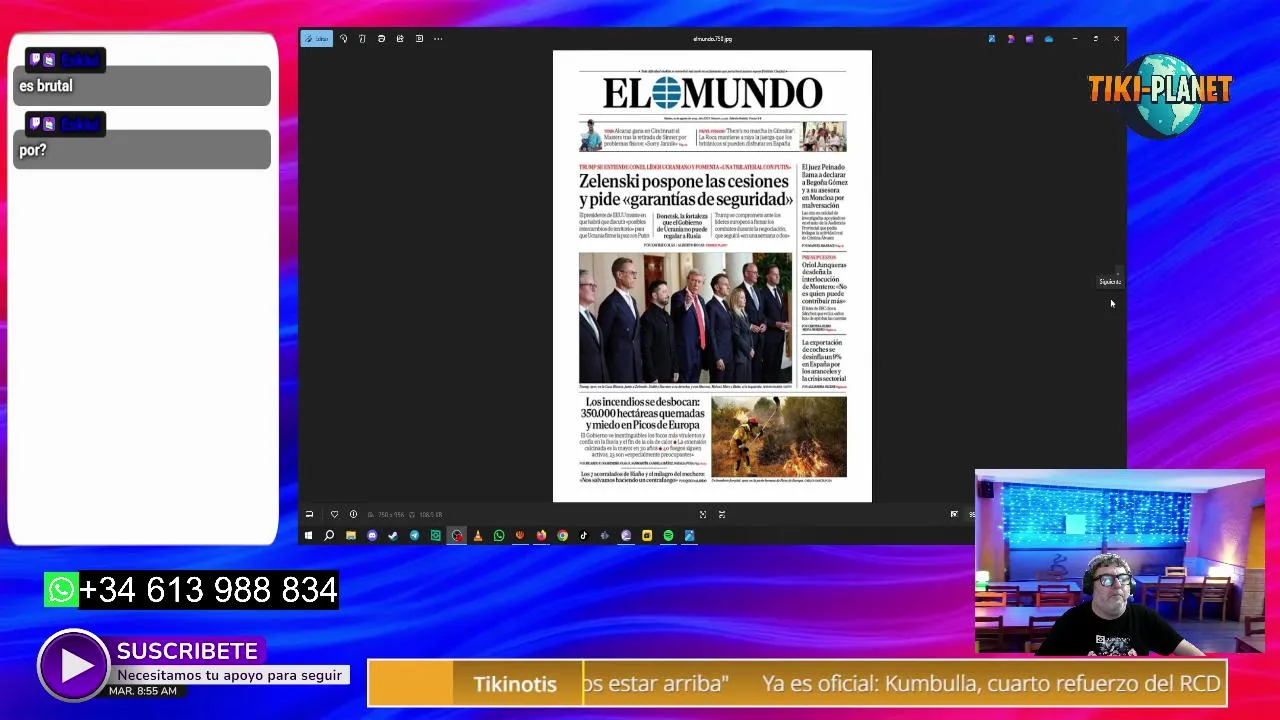Show file info with the info icon
The width and height of the screenshot is (1280, 720).
click(353, 514)
